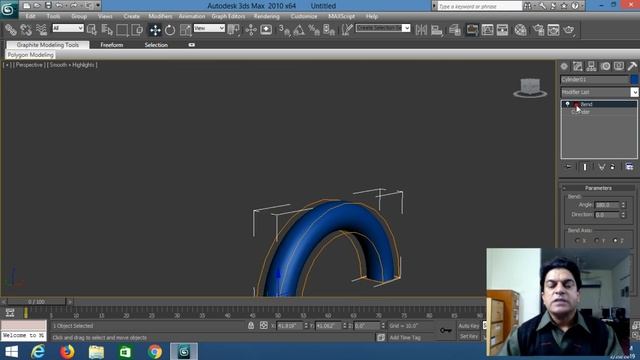Click the Mirror tool
Screen dimensions: 640x360
(421, 30)
